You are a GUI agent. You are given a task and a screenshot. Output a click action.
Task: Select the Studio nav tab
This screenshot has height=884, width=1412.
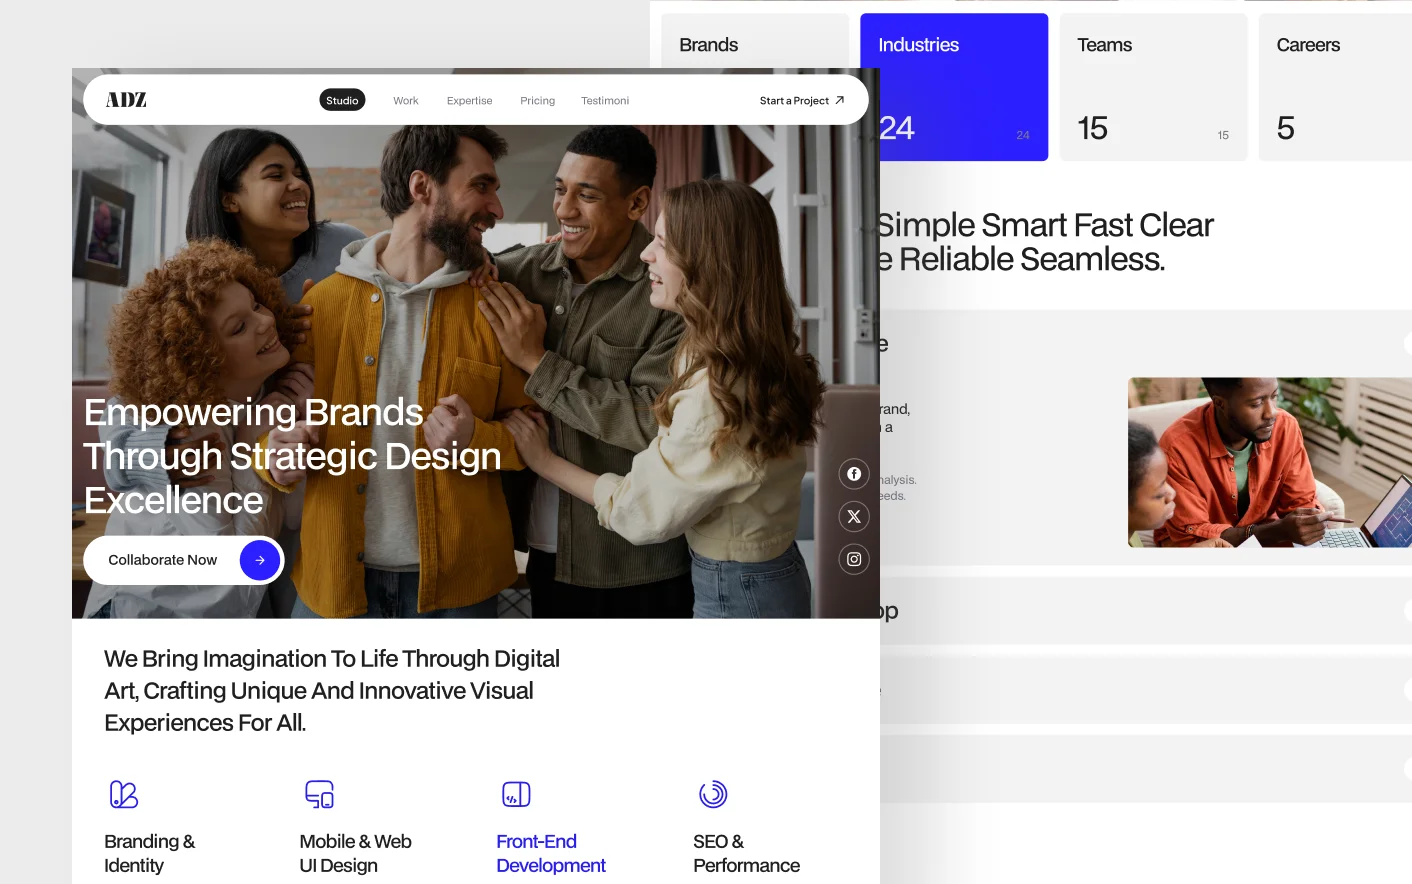(x=342, y=101)
